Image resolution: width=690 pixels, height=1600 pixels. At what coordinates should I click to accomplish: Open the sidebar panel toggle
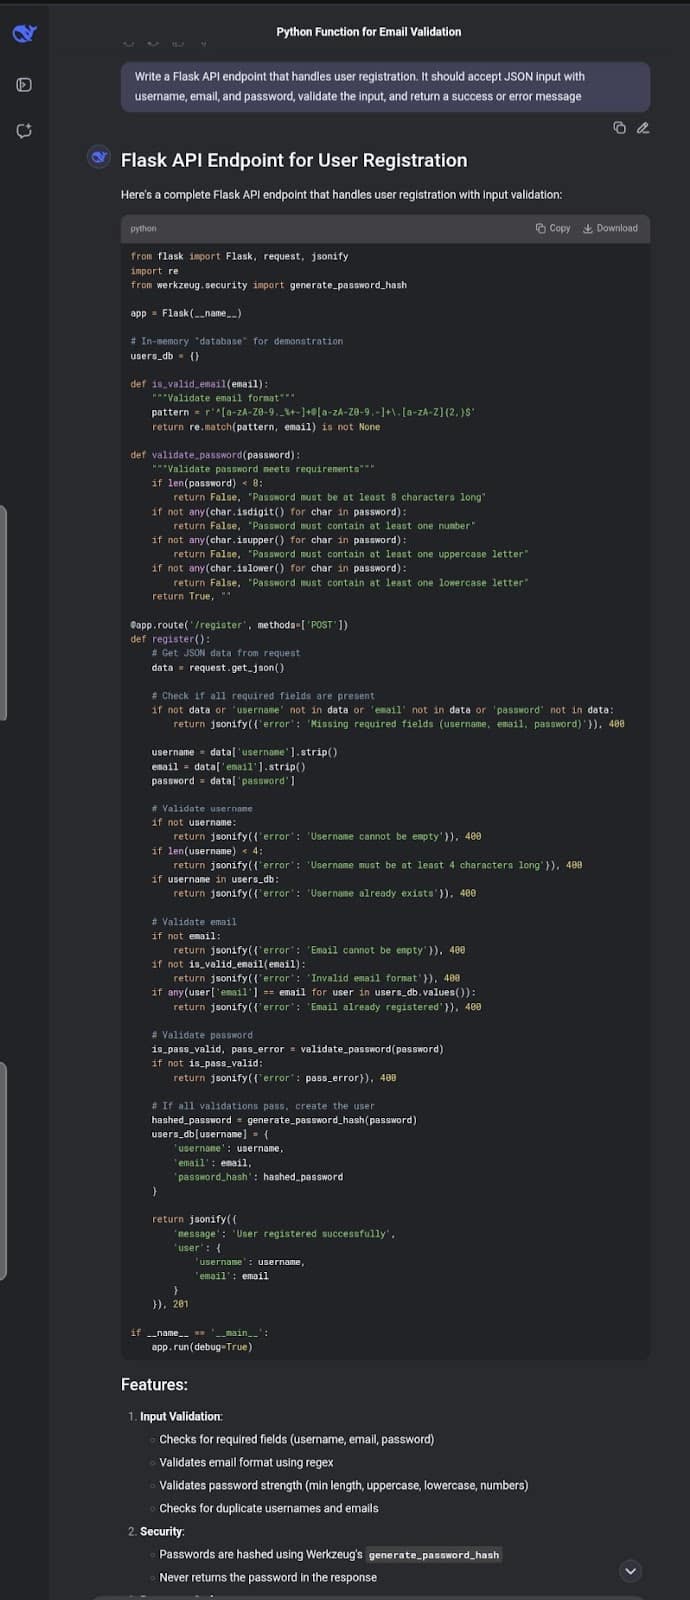tap(24, 85)
